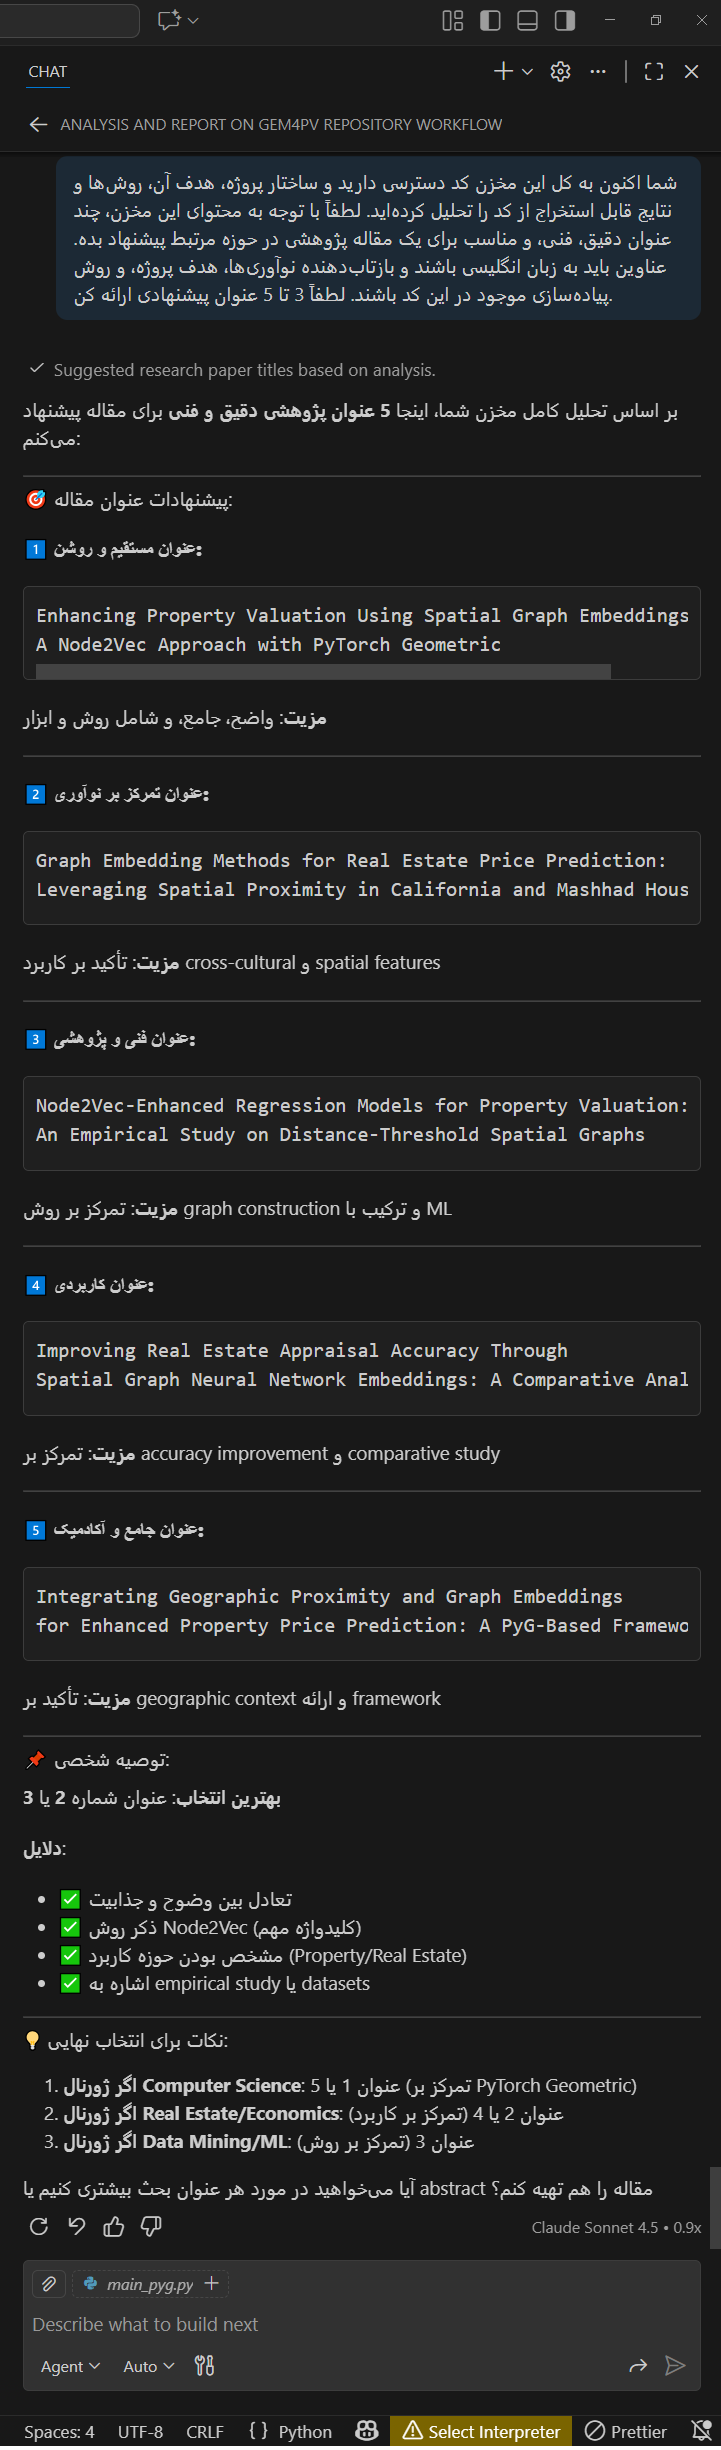Click the chat input text field
The image size is (721, 2450).
[340, 2324]
